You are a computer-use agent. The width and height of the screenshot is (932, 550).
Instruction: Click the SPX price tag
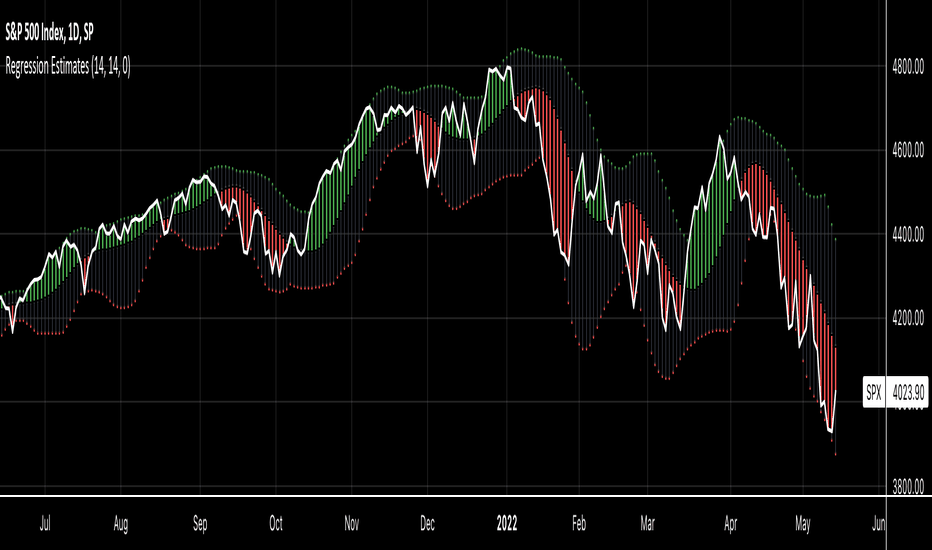[x=873, y=392]
